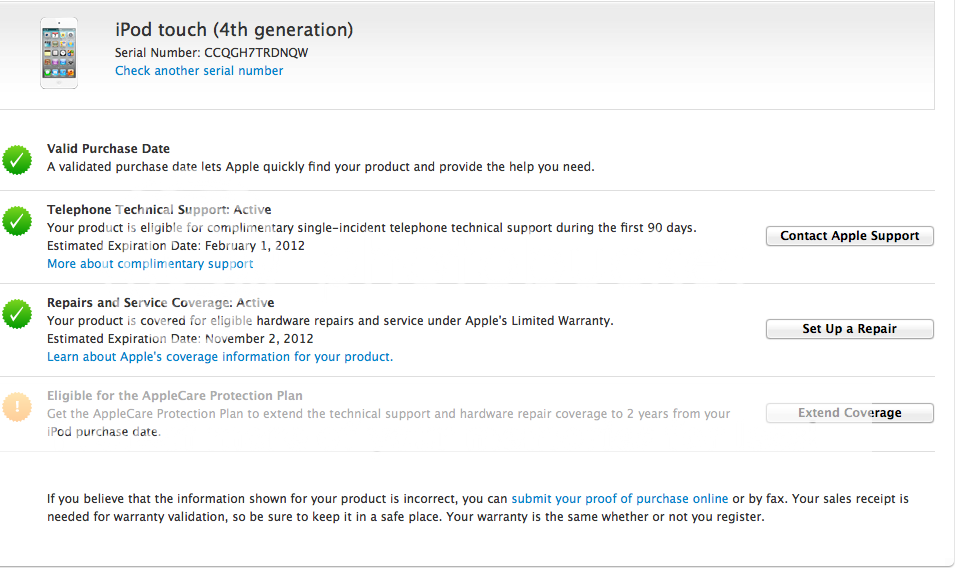Click green checkmark for Repairs and Service Coverage

17,314
